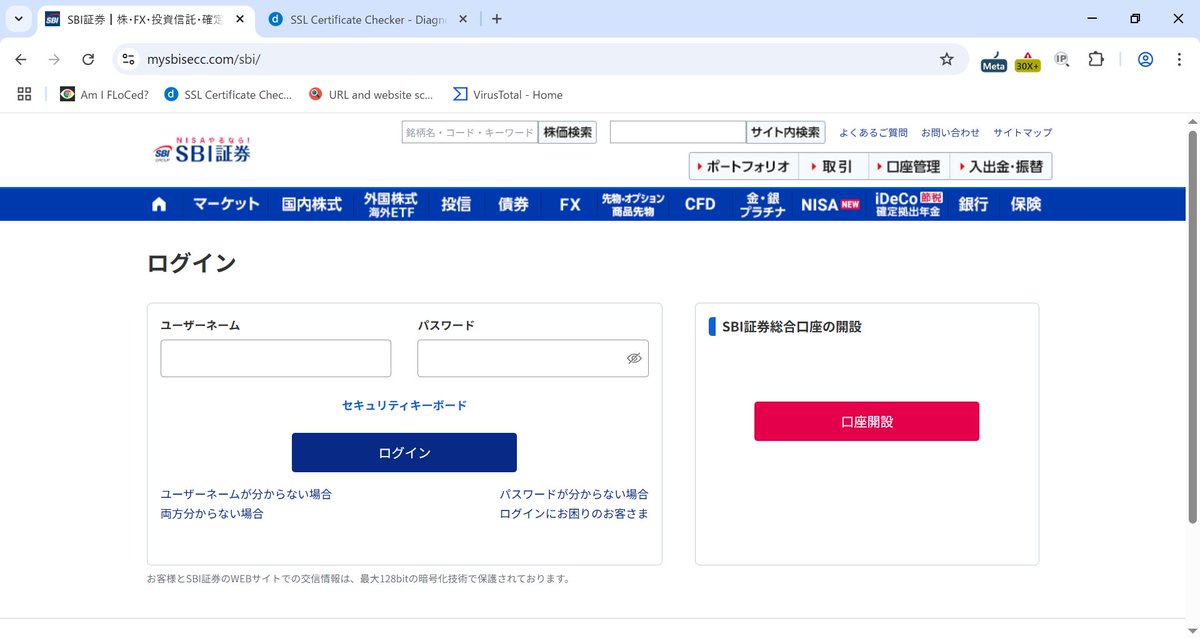Toggle password visibility eye icon
This screenshot has height=638, width=1200.
tap(634, 358)
